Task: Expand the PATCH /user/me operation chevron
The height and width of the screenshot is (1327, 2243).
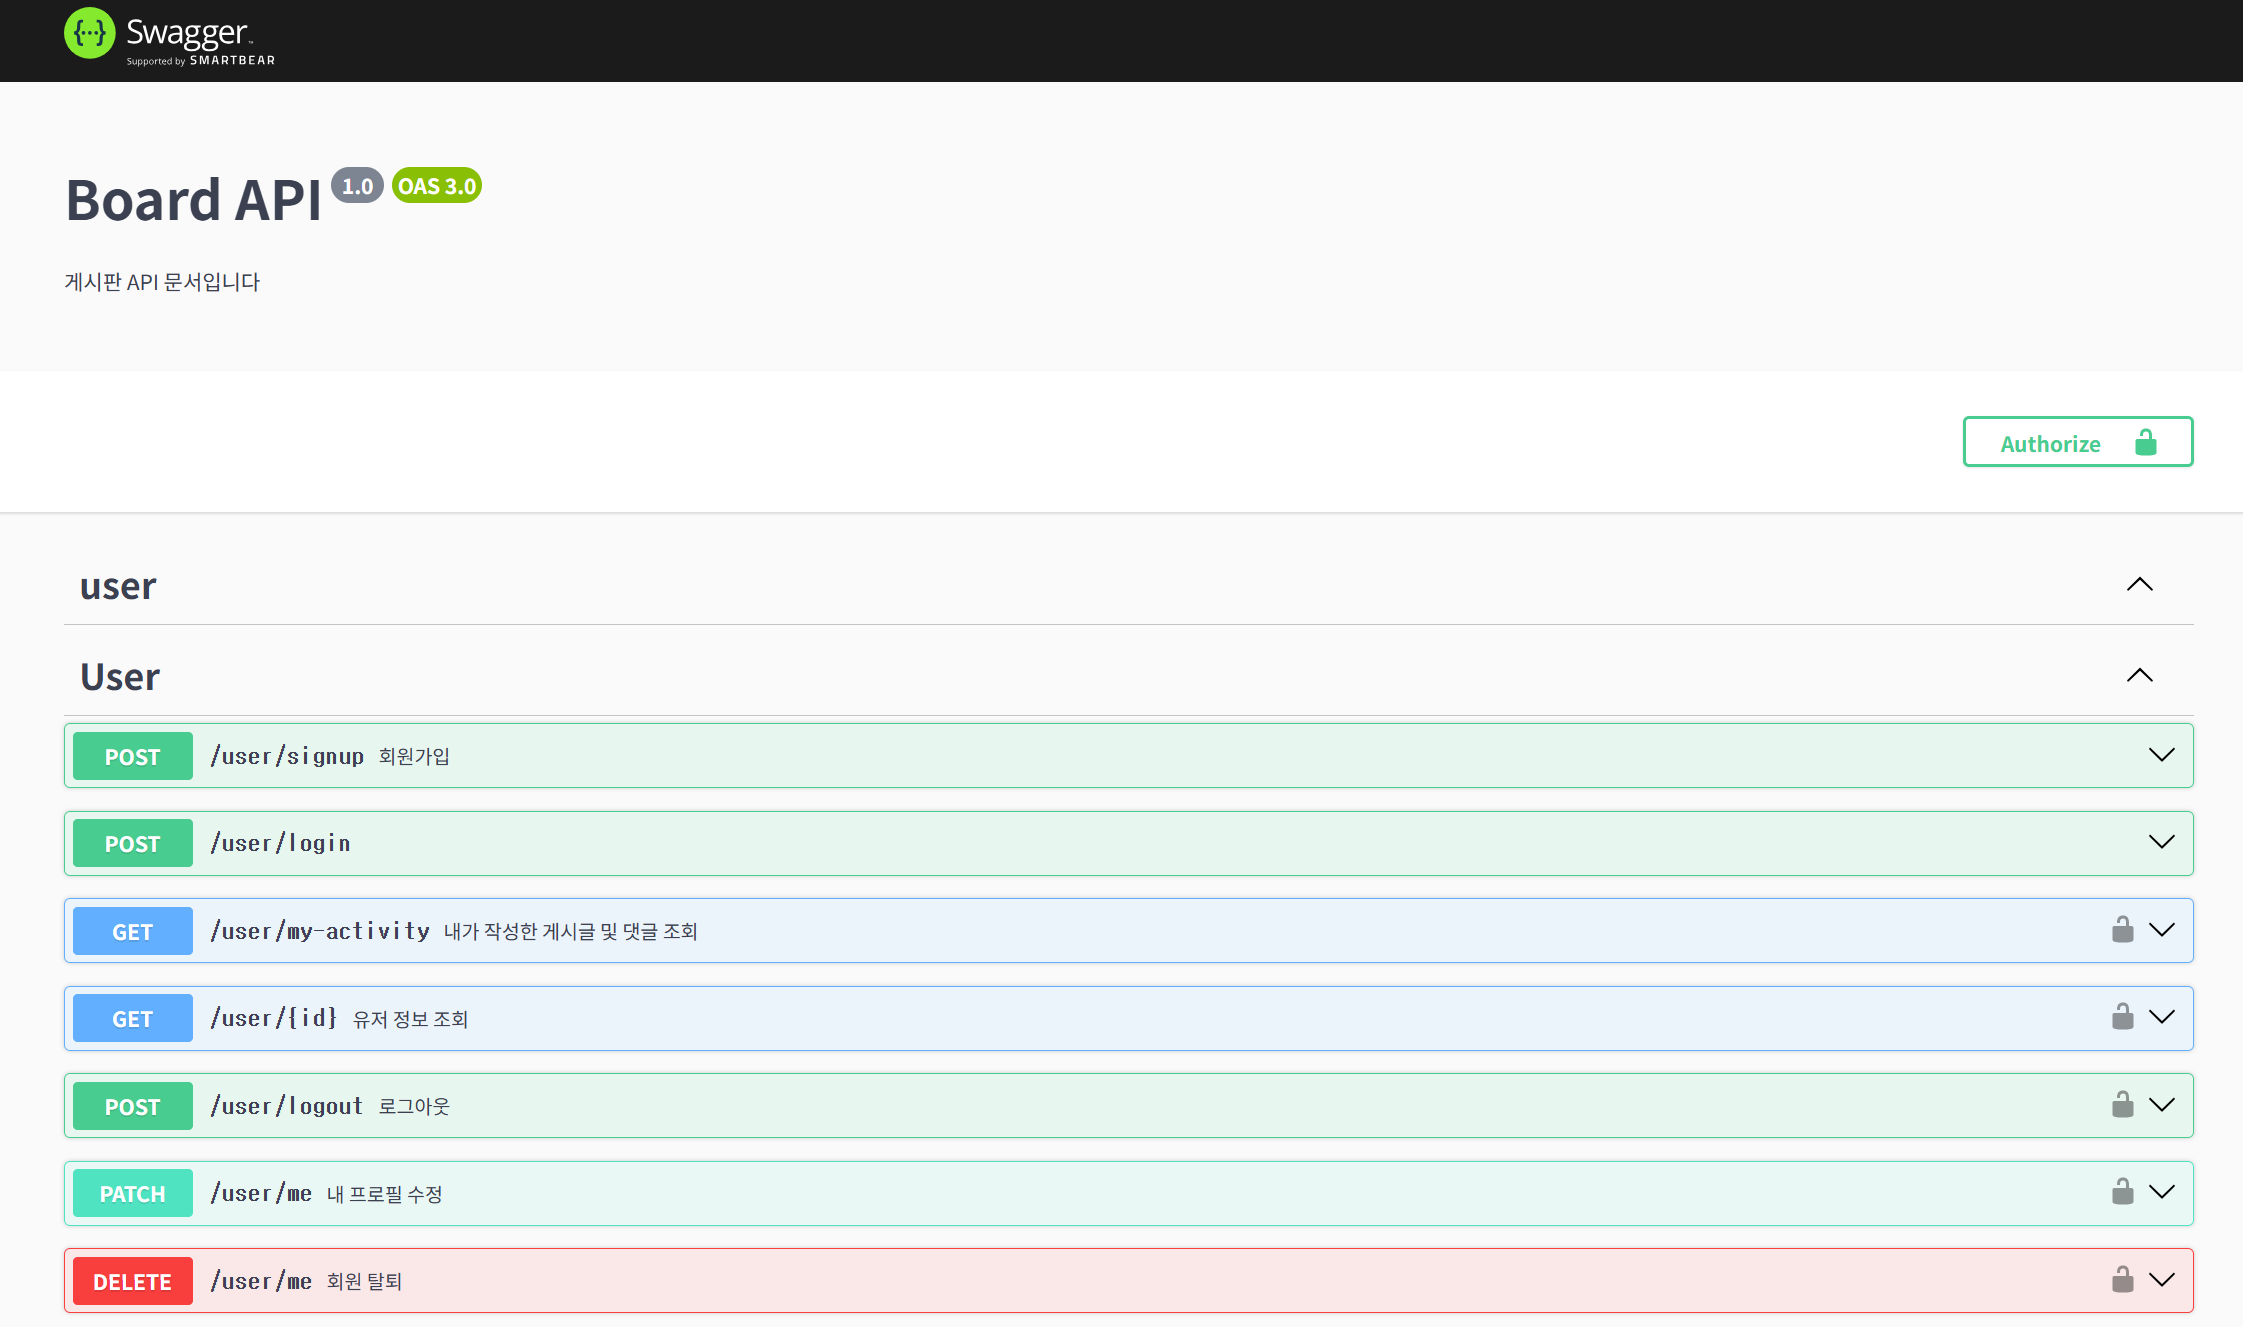Action: (2162, 1192)
